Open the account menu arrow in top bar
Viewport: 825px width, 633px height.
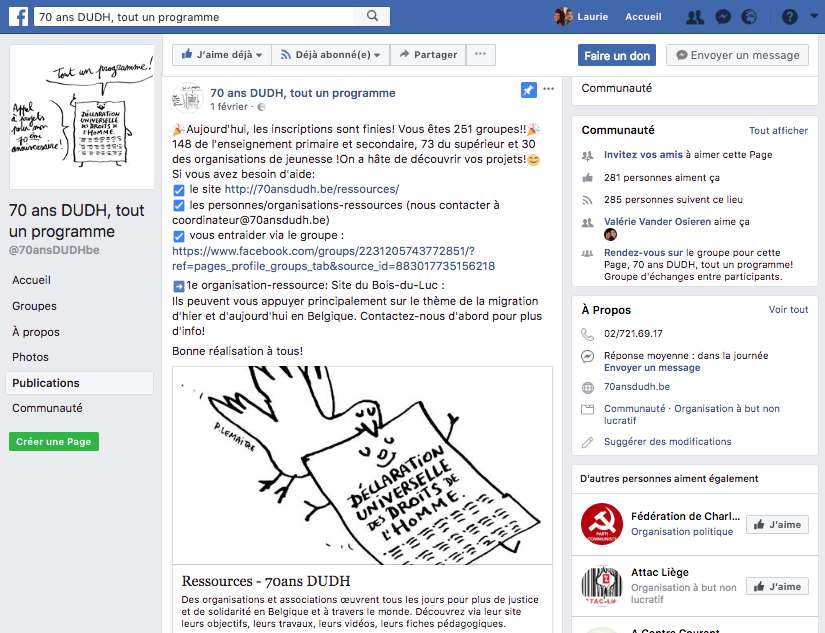point(814,16)
